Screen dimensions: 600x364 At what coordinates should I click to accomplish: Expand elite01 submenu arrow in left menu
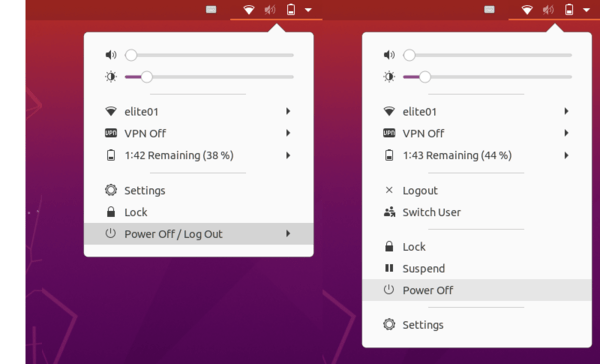click(x=288, y=111)
